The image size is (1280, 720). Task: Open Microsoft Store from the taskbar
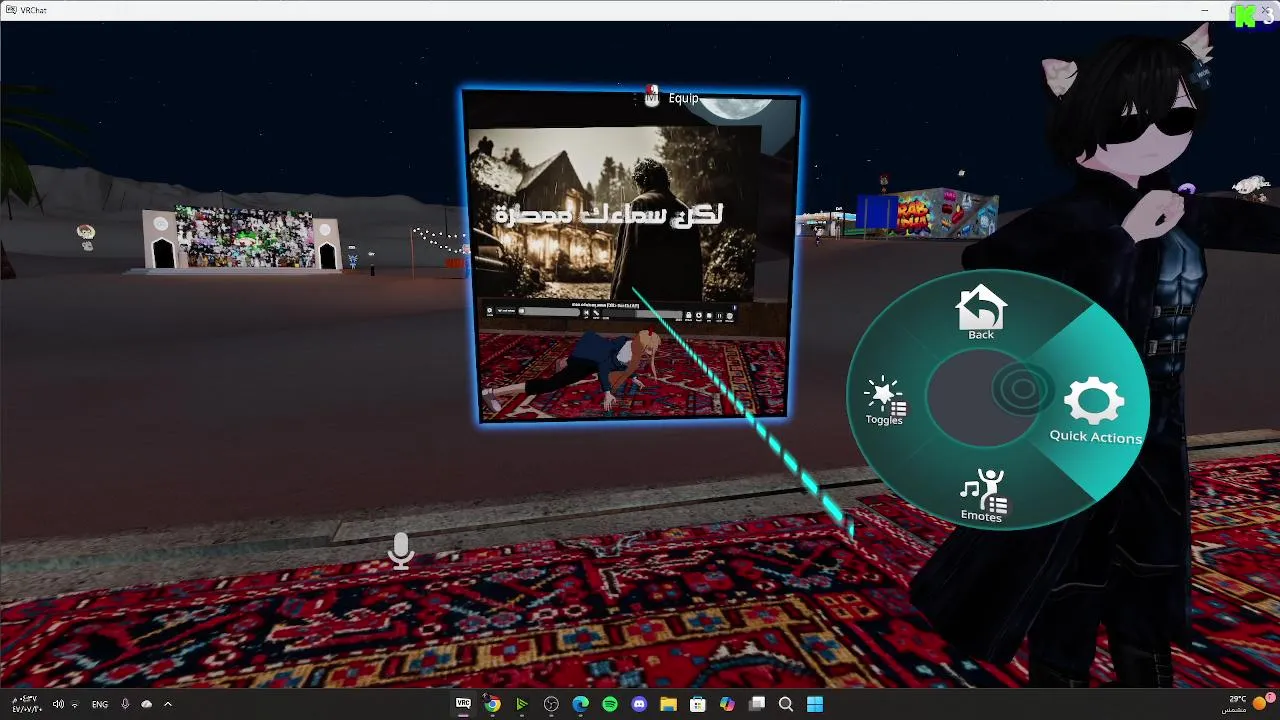[x=698, y=704]
